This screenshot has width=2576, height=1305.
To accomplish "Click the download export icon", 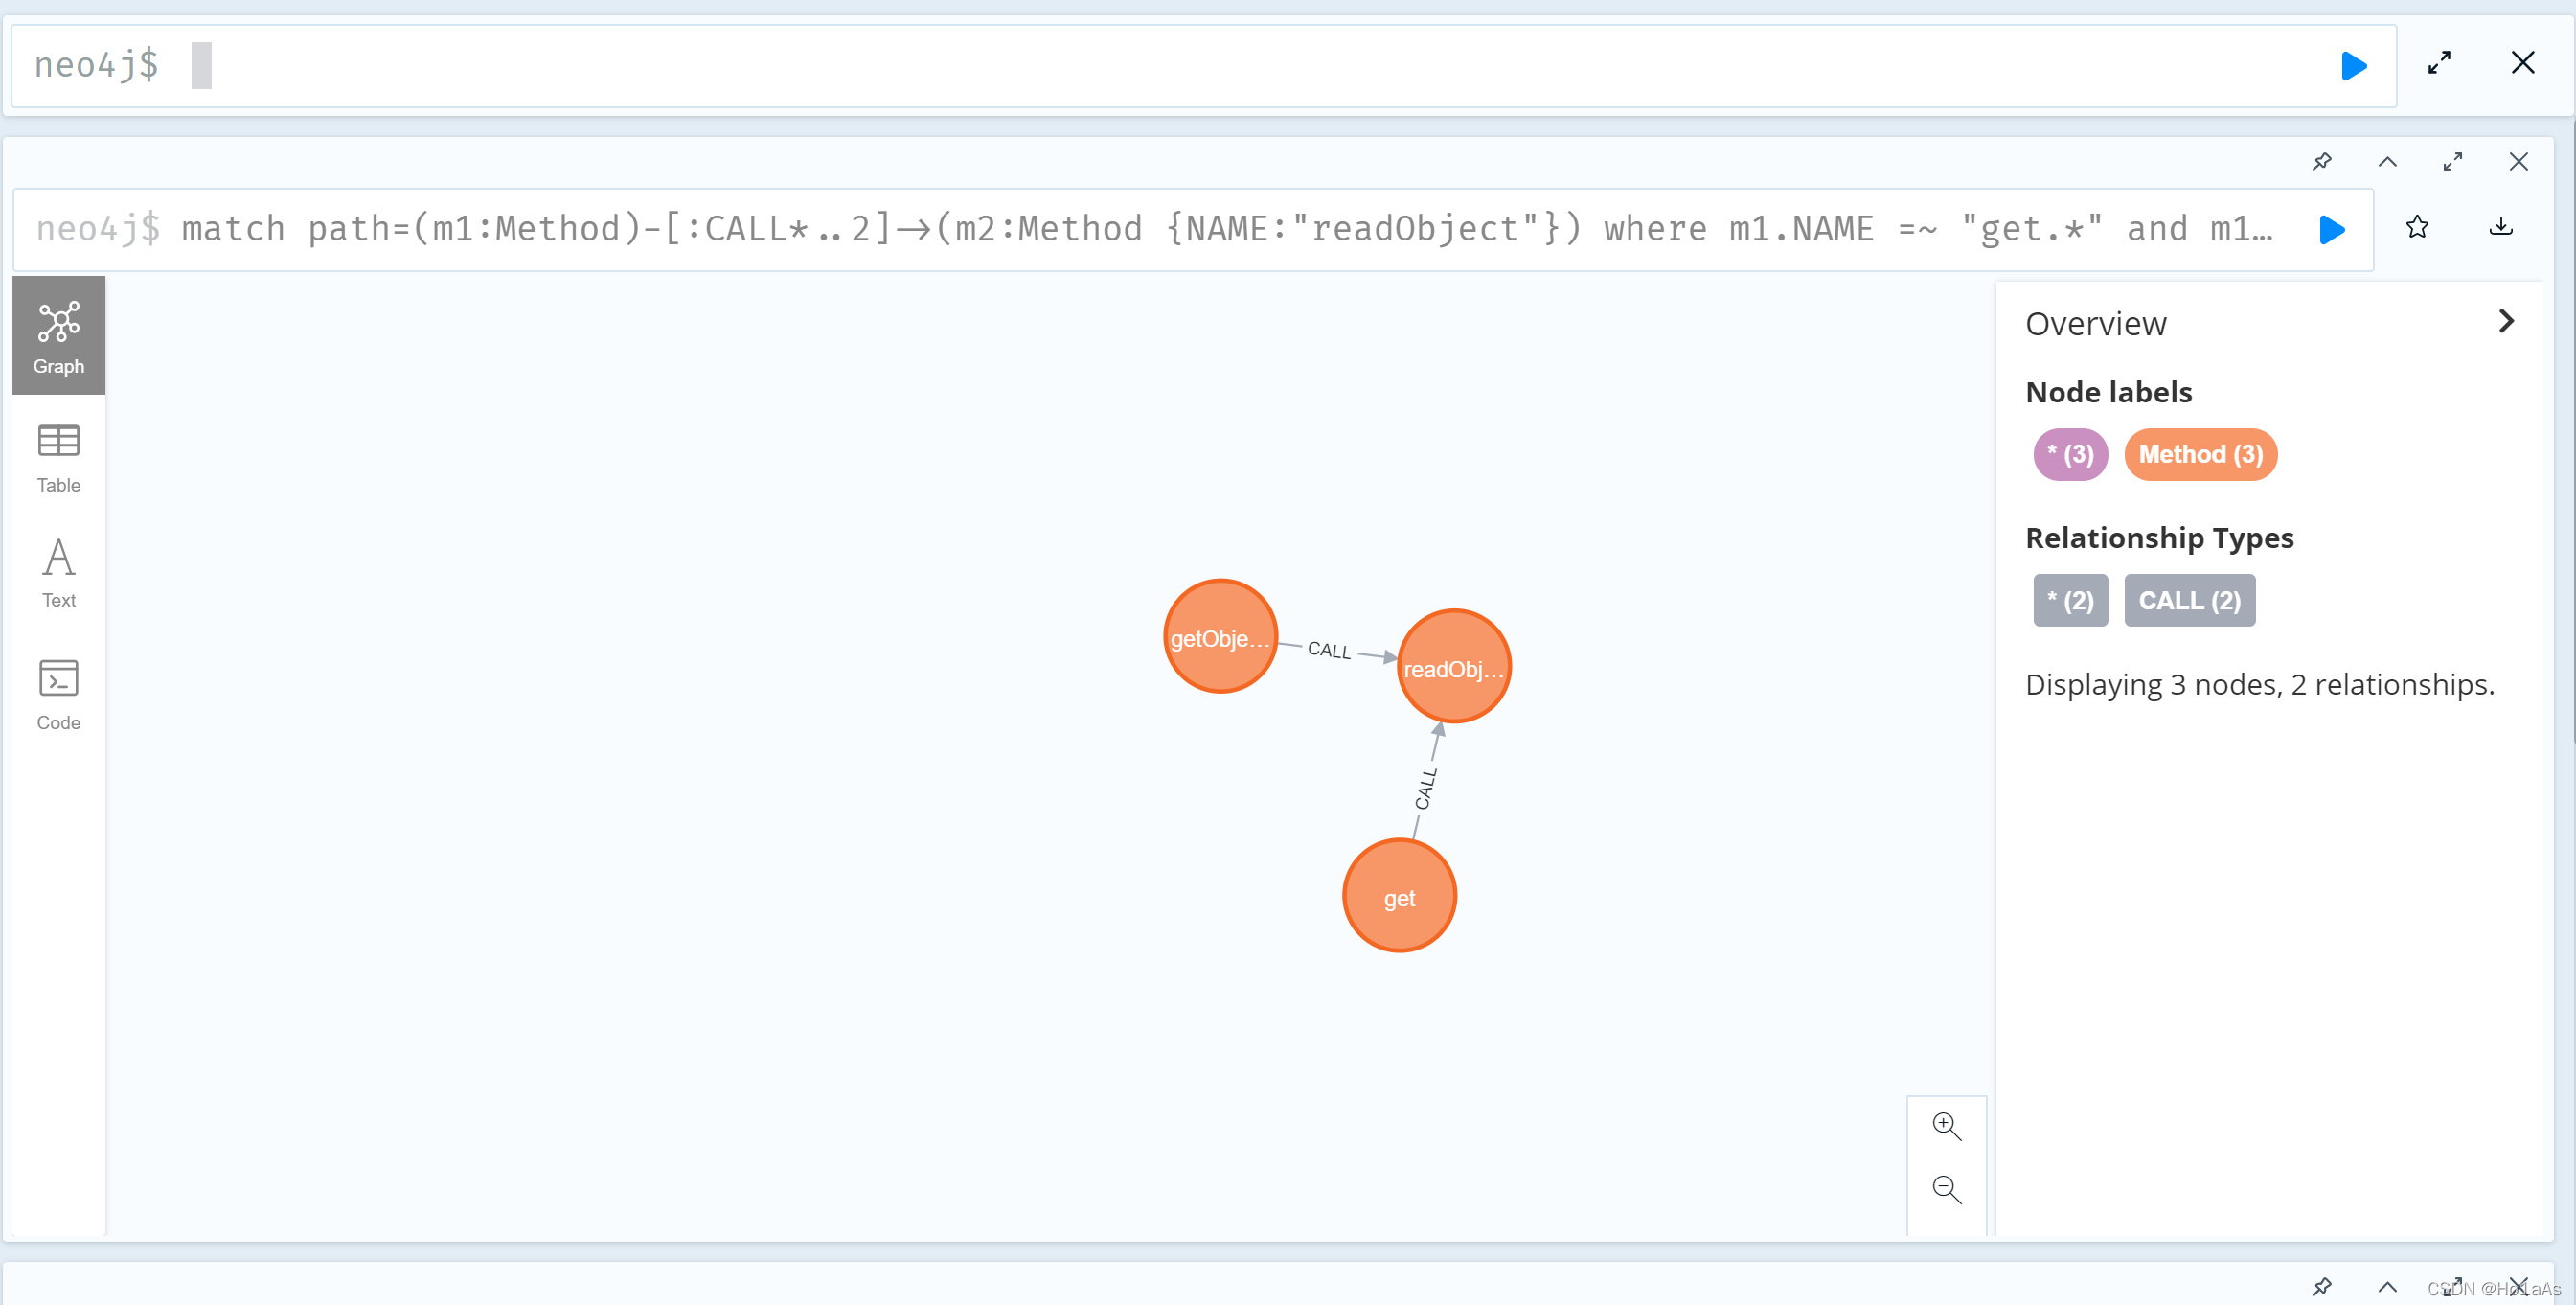I will click(2500, 228).
